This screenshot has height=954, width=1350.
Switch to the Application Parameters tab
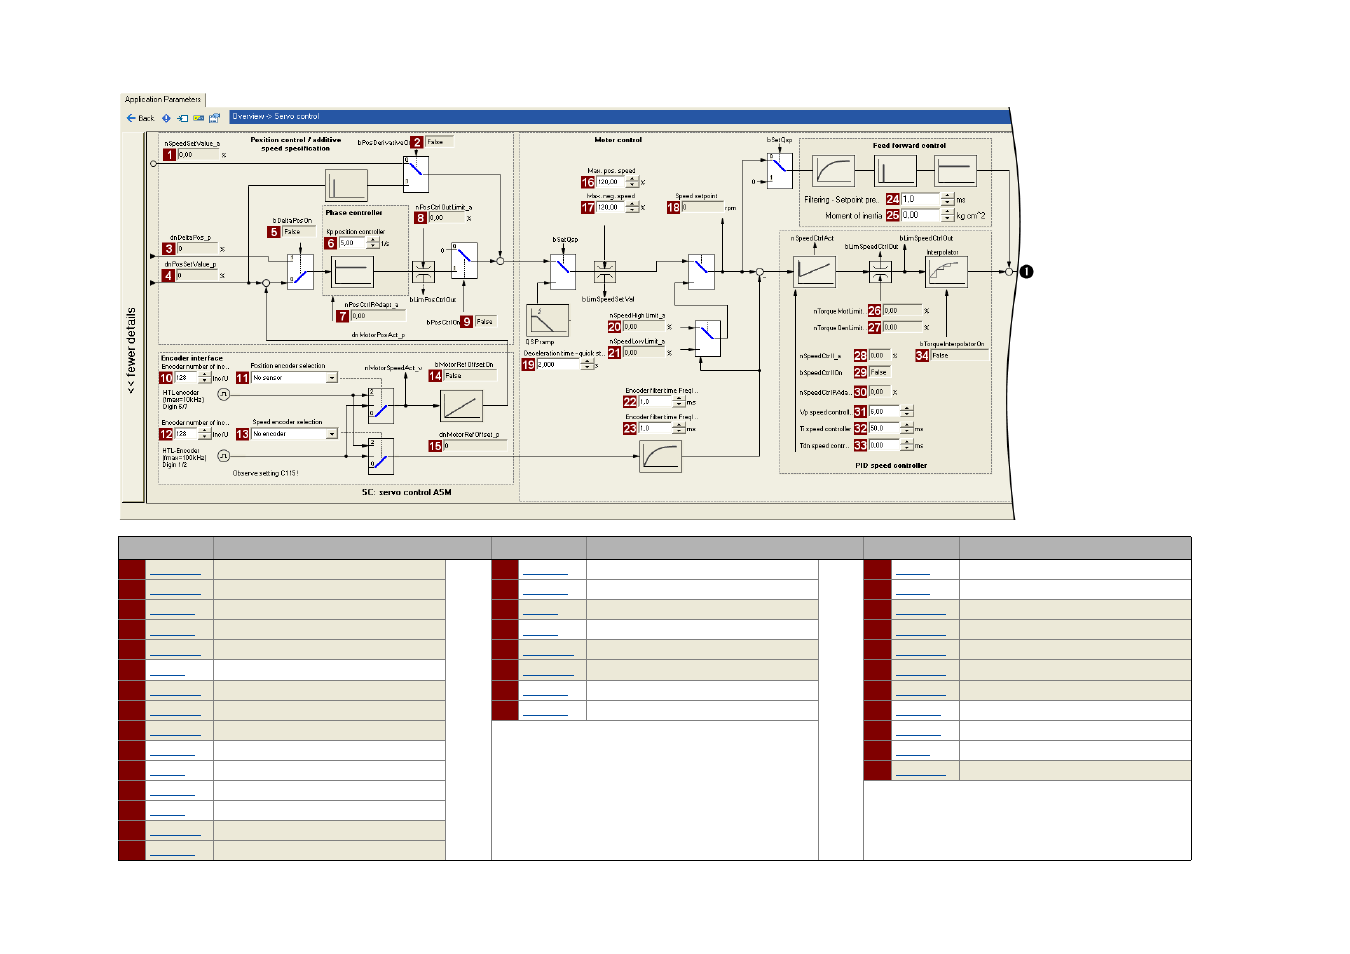coord(163,99)
